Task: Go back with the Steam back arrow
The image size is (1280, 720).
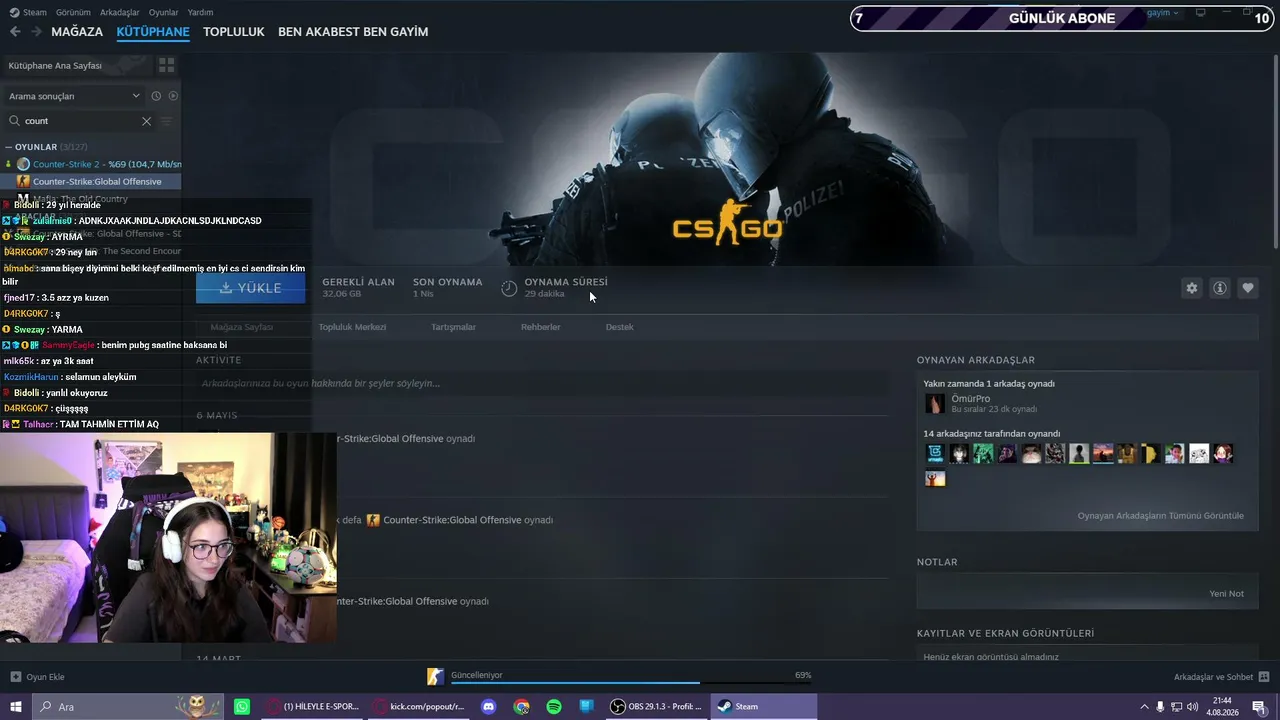Action: [x=15, y=32]
